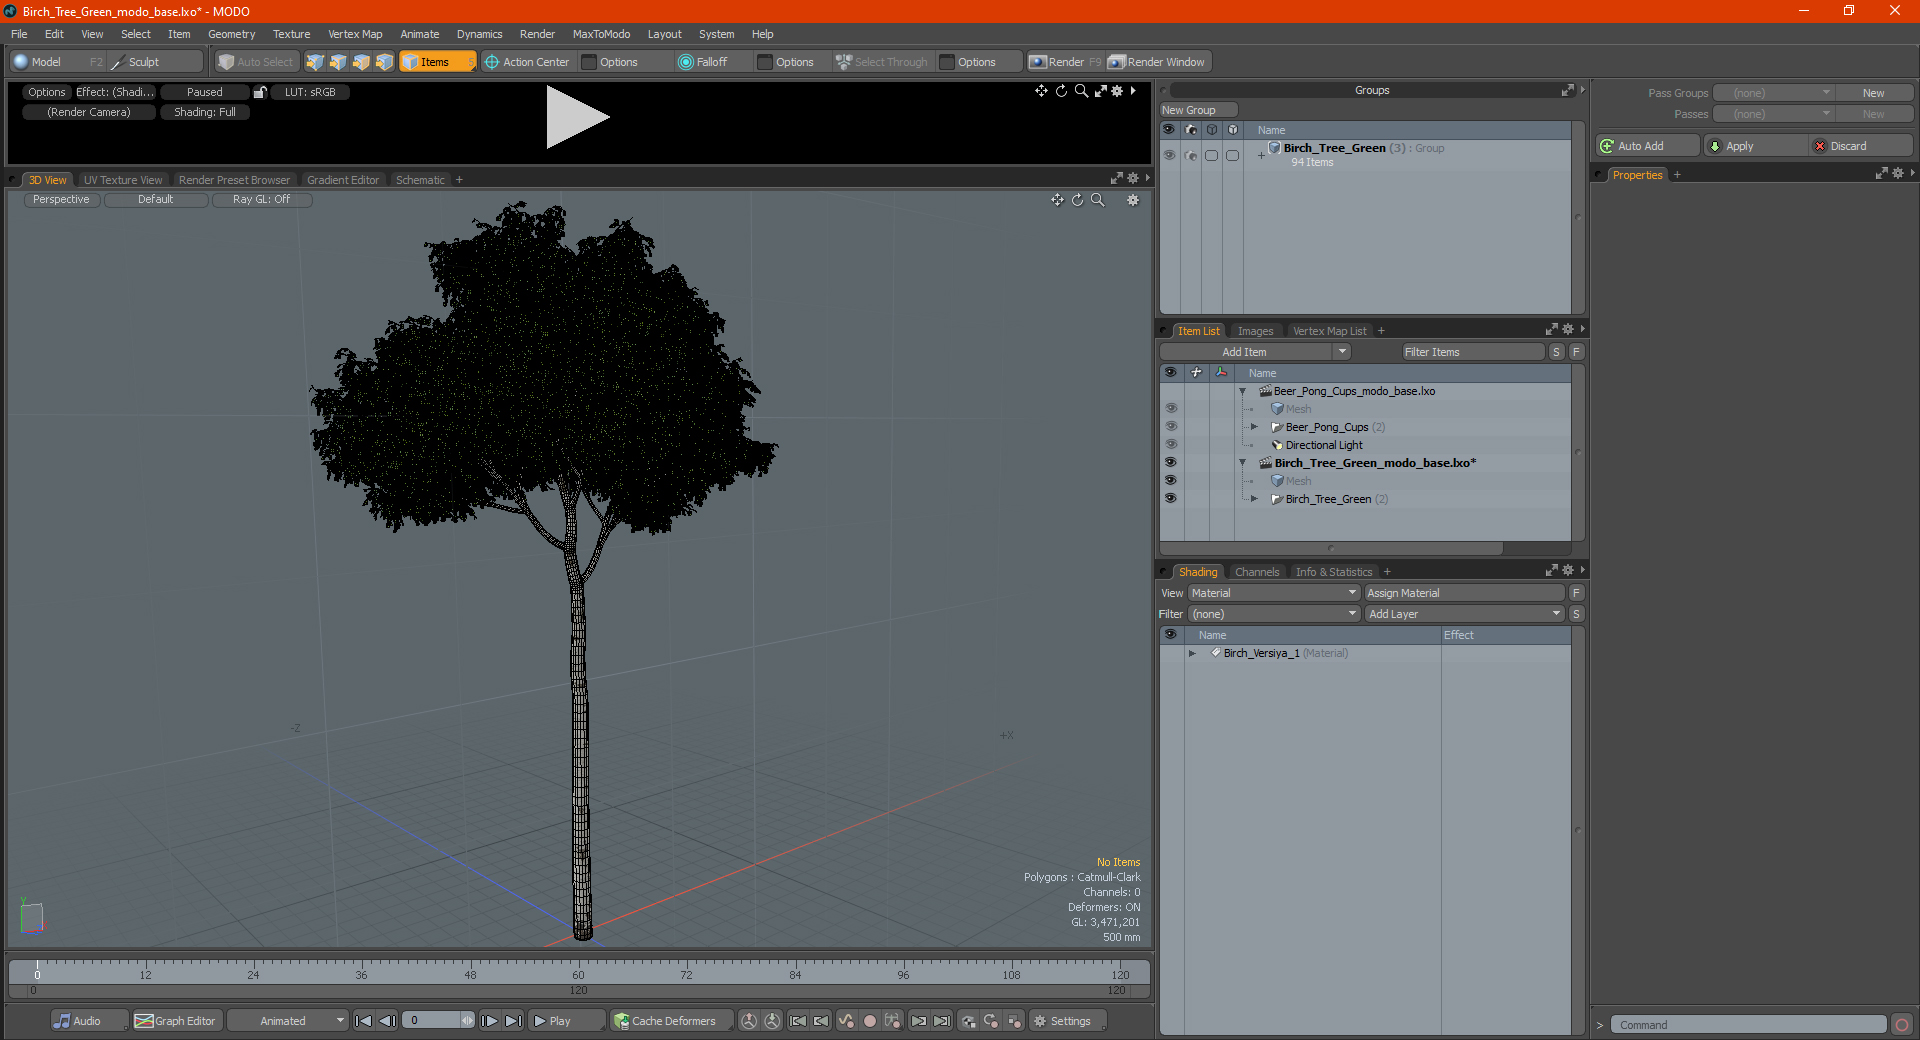
Task: Toggle eye for the Mesh under the Birch scene
Action: (1171, 481)
